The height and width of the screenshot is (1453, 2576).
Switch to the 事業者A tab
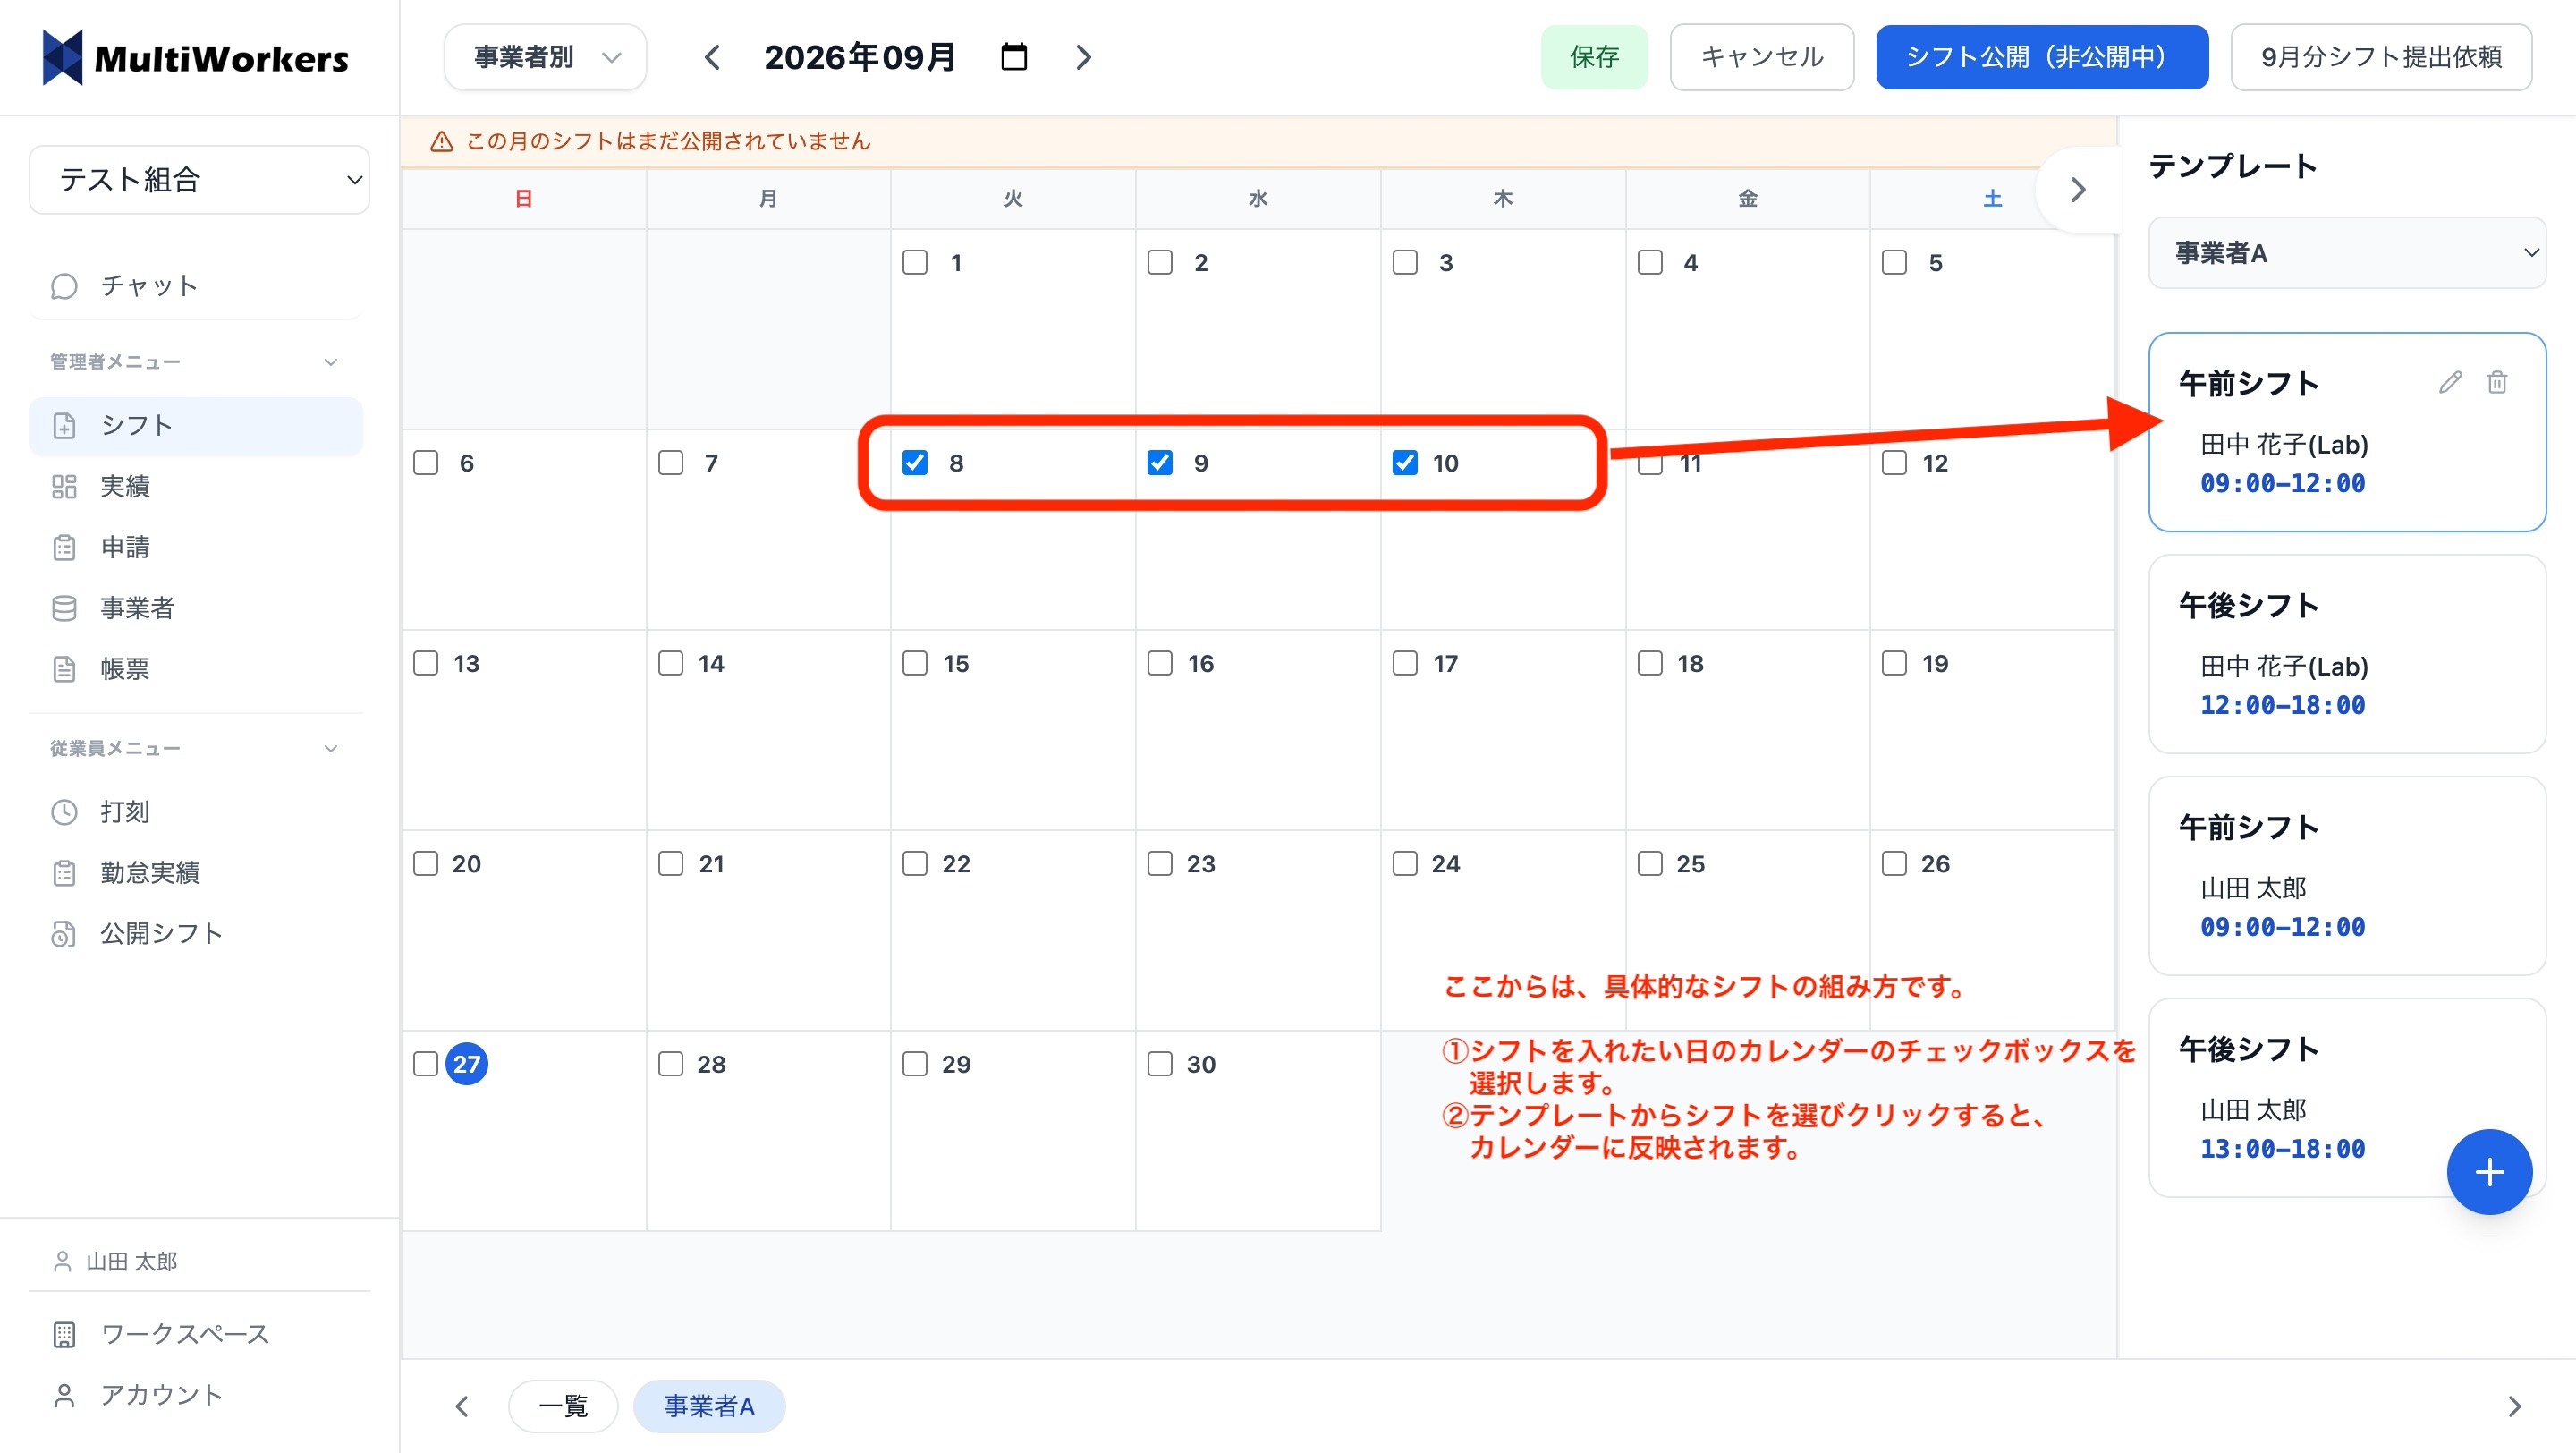[x=709, y=1407]
